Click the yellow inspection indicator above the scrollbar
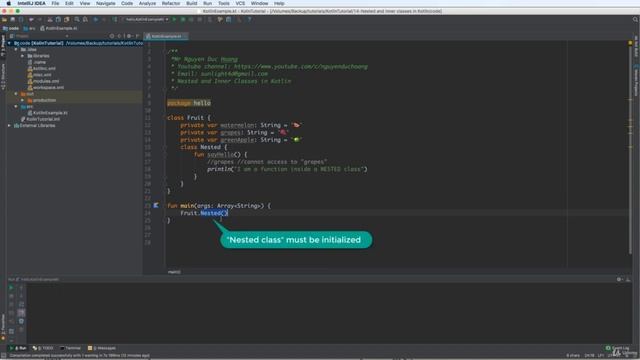This screenshot has height=360, width=640. tap(630, 43)
